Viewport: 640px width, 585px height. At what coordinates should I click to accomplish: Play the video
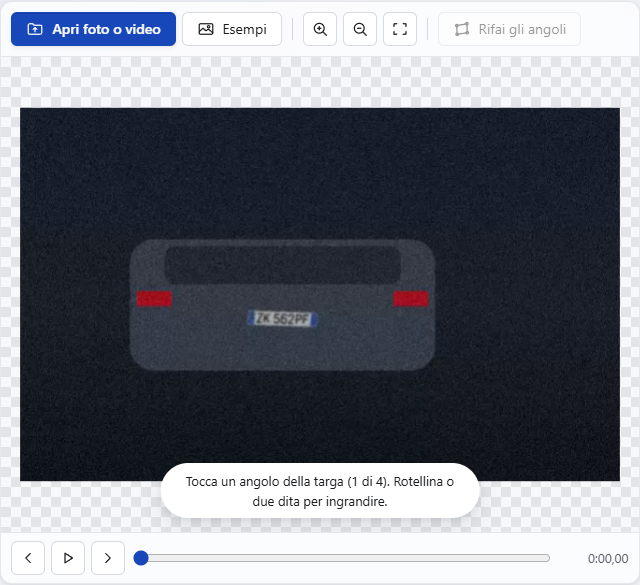(68, 558)
